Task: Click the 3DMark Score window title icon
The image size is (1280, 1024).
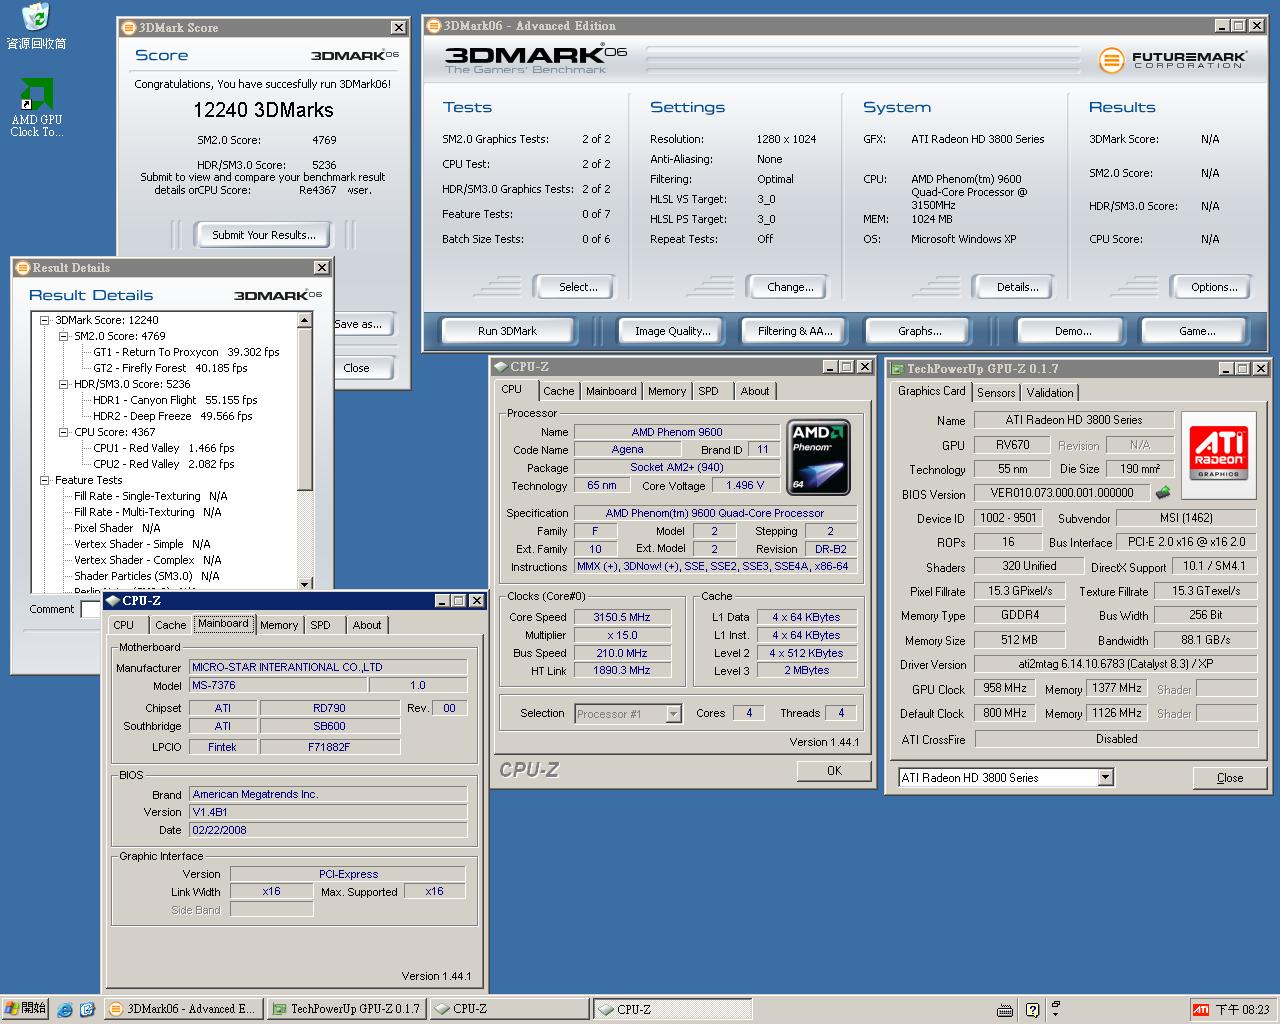Action: pos(128,27)
